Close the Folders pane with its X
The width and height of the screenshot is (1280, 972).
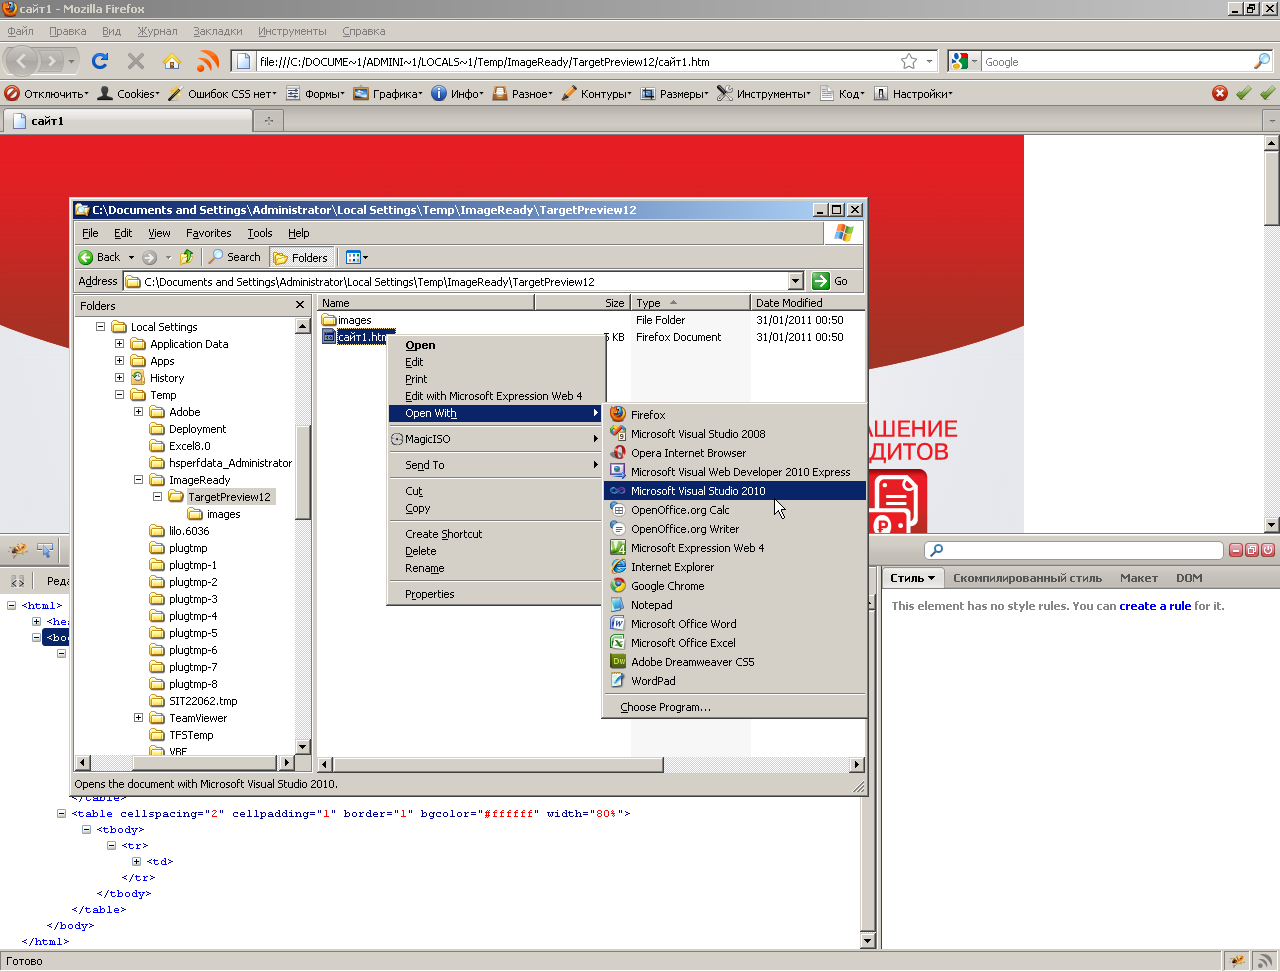point(300,305)
